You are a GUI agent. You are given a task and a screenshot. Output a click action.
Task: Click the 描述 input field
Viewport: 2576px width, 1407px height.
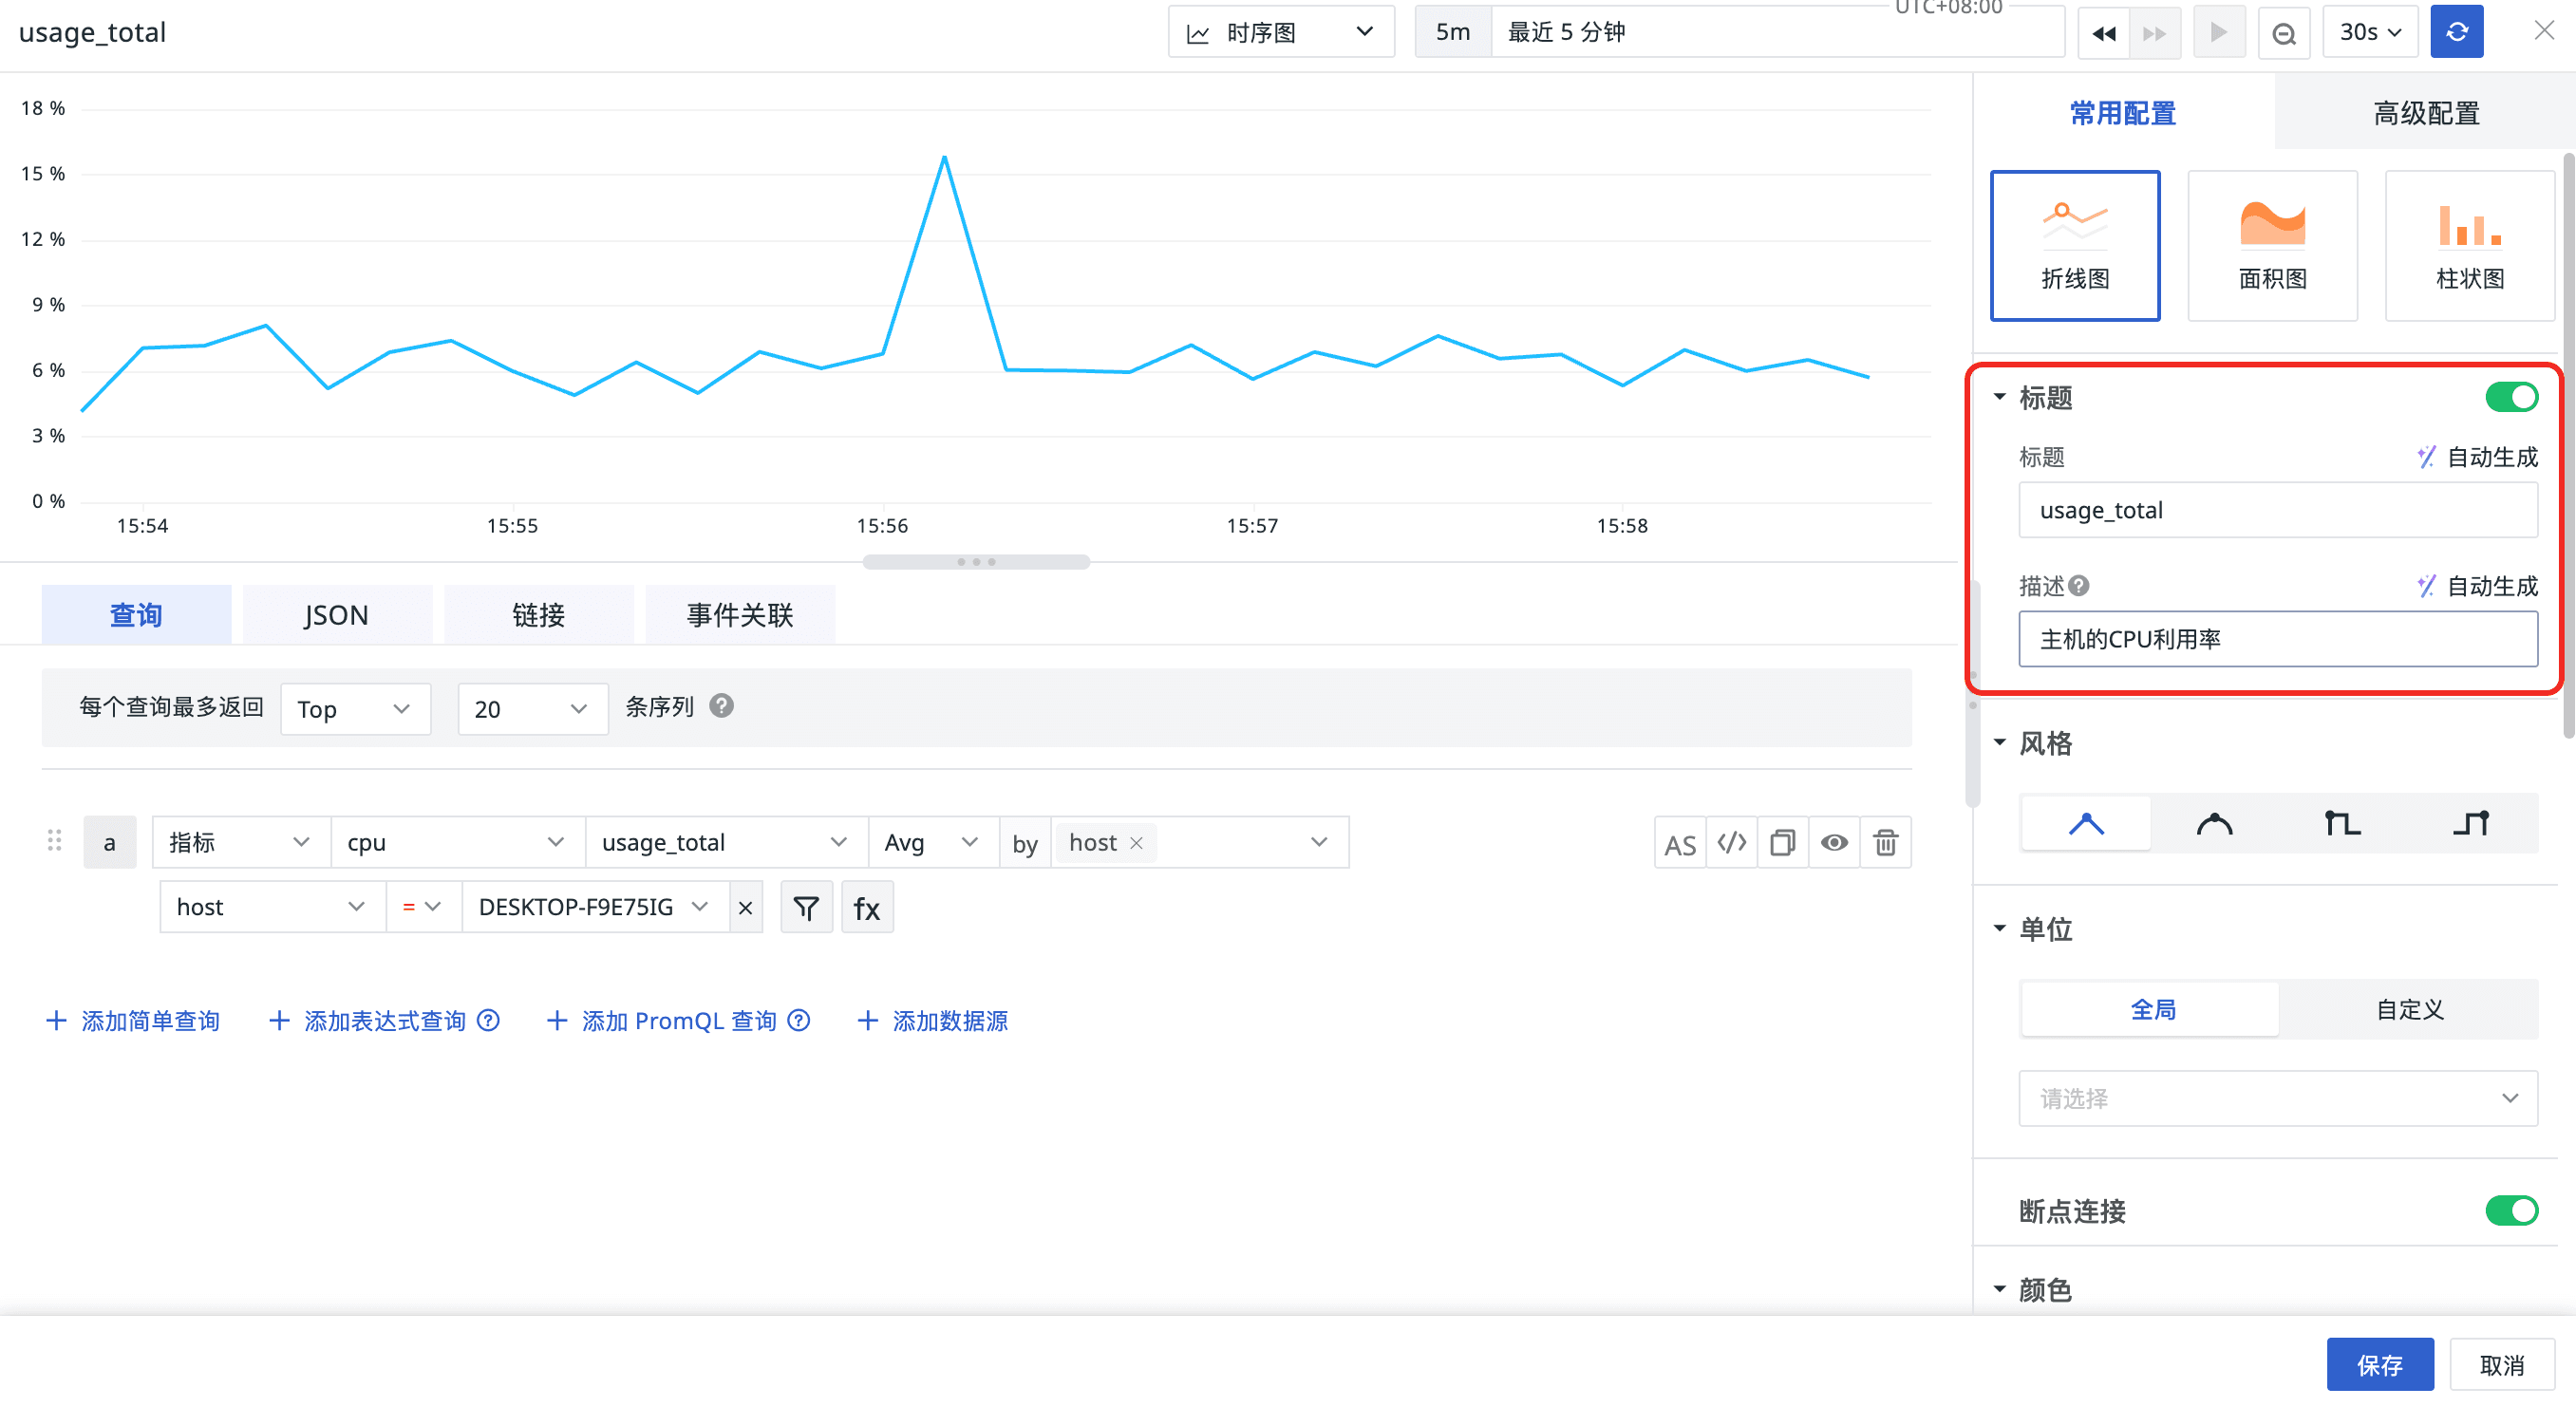(2277, 639)
